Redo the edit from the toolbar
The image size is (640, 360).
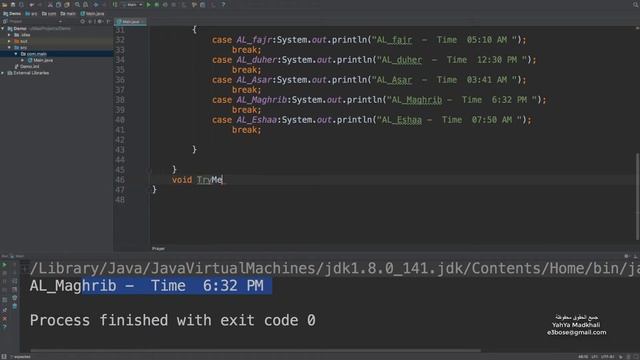pos(40,4)
